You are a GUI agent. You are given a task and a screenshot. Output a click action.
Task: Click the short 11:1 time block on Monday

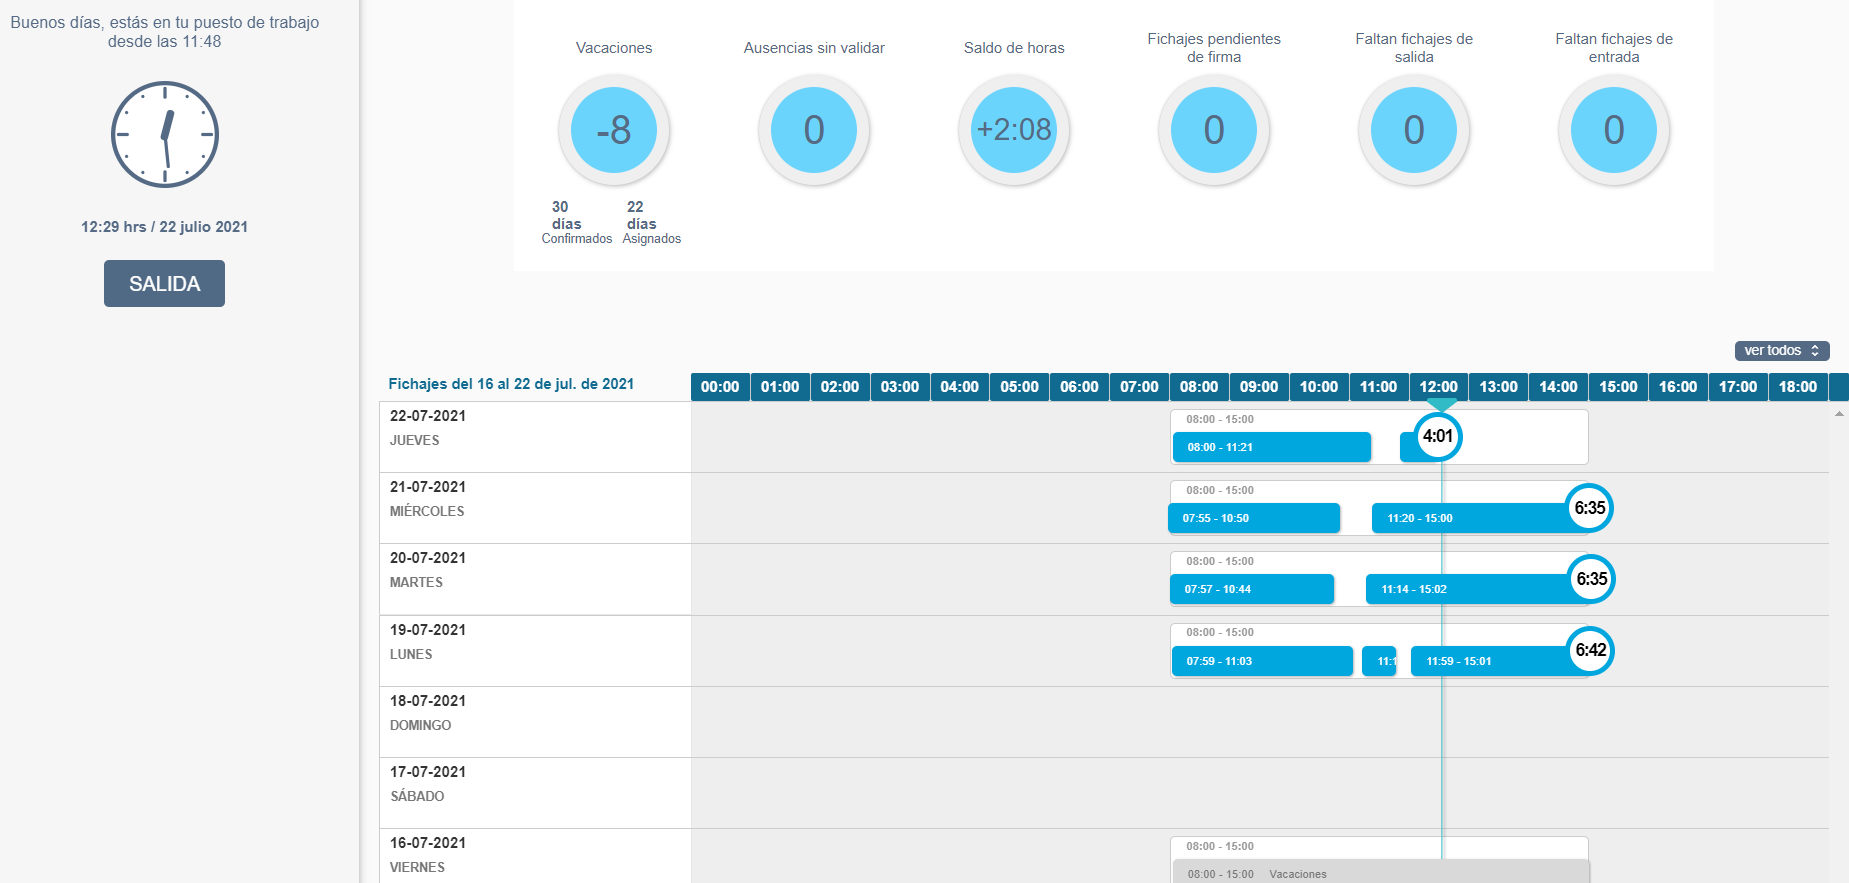[x=1379, y=661]
